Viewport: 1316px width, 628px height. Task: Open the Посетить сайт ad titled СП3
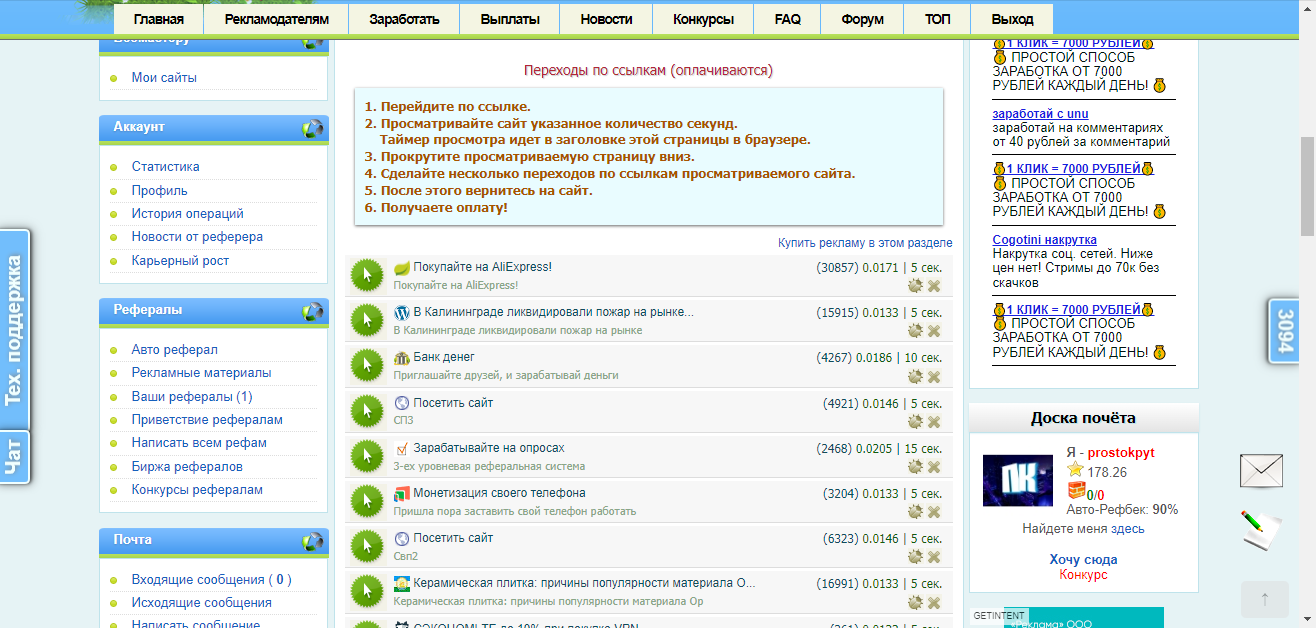453,403
